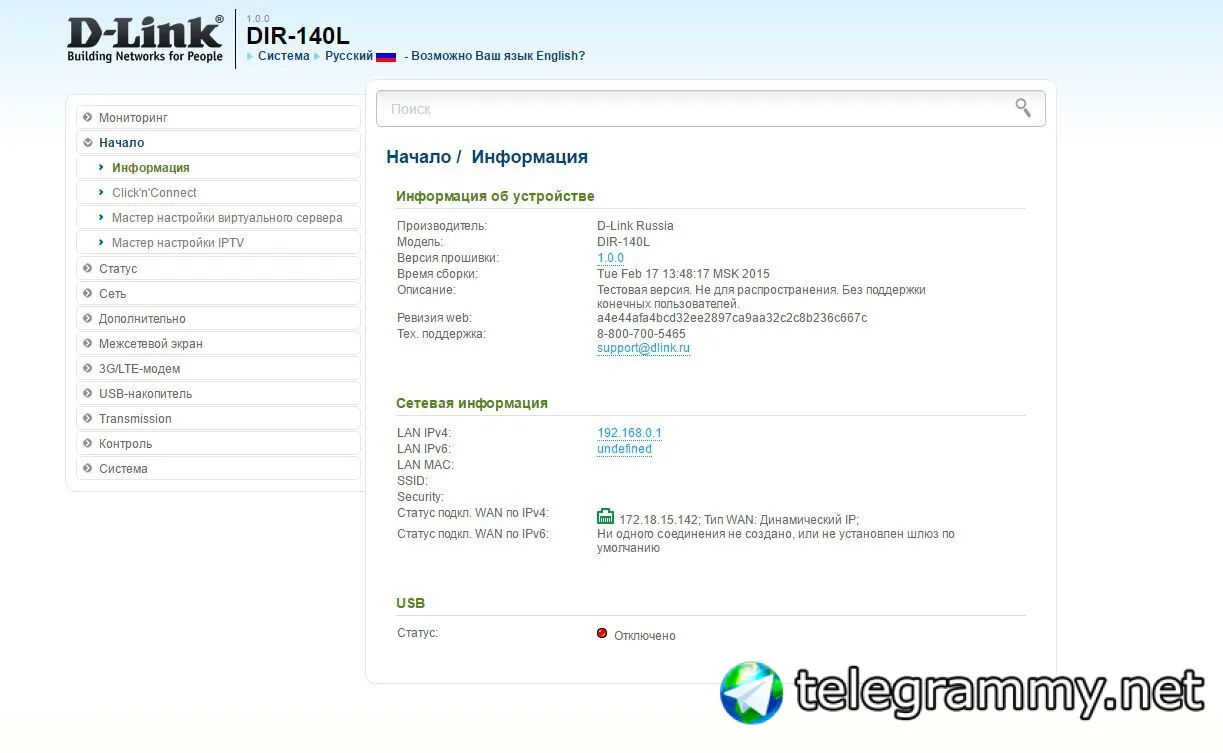Open LAN IPv4 192.168.0.1 link
The width and height of the screenshot is (1223, 753).
[629, 433]
